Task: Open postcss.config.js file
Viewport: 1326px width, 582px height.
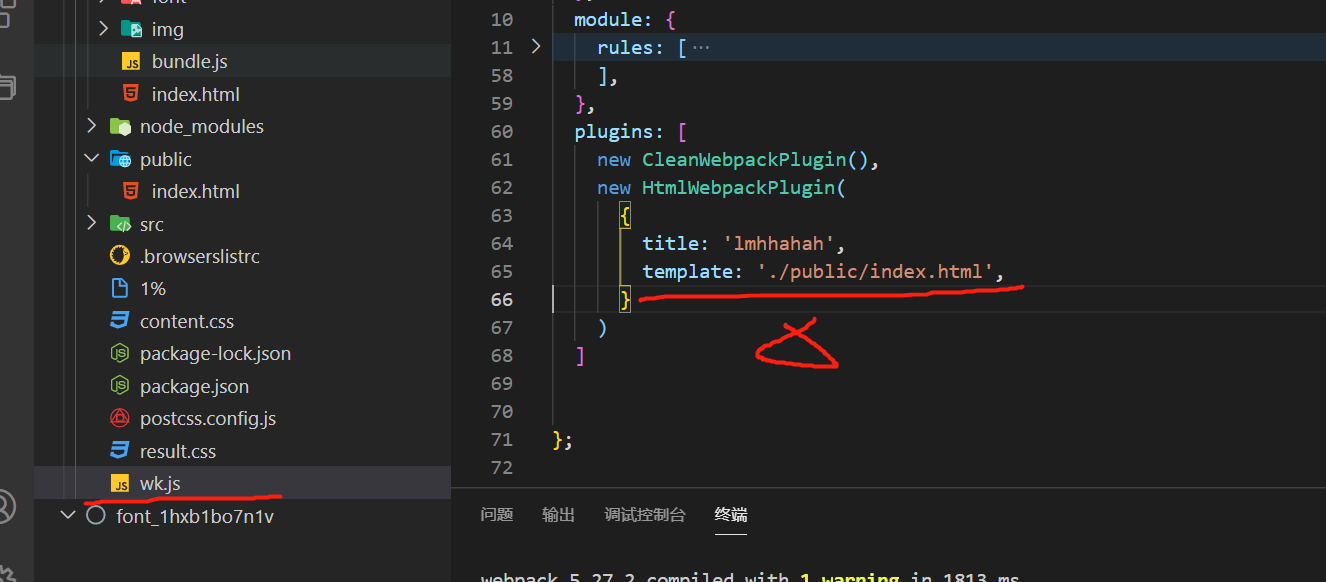Action: [208, 418]
